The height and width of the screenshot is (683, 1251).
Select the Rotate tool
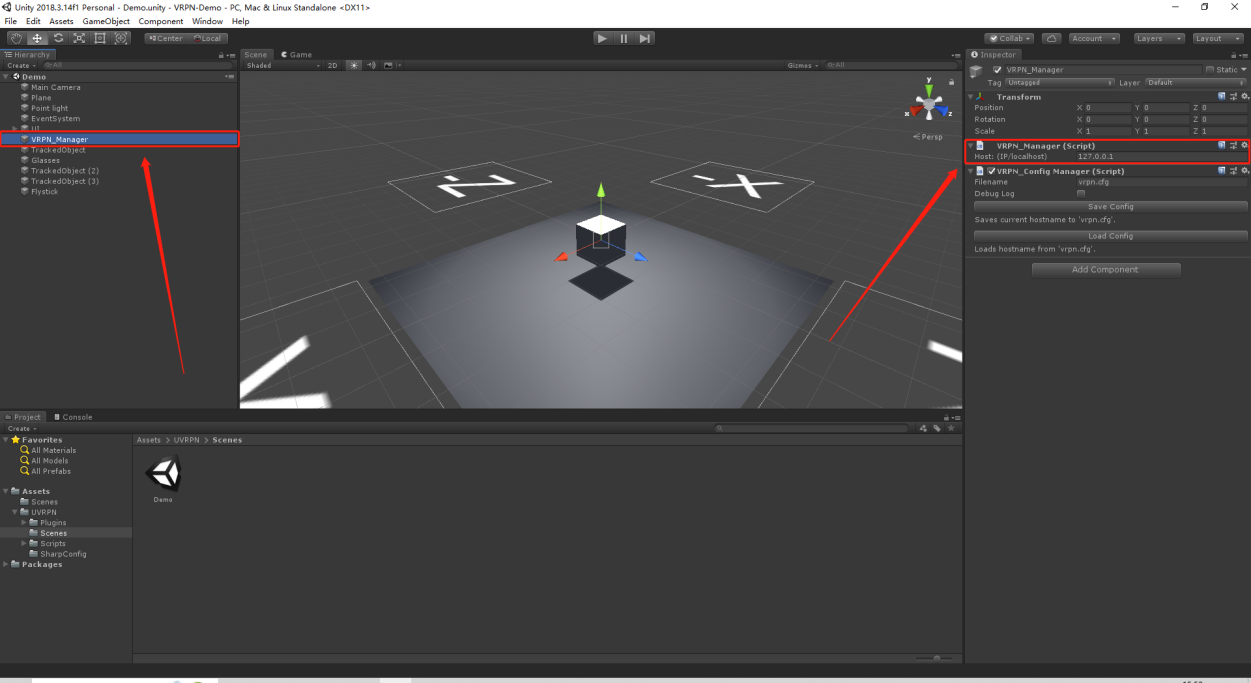coord(58,38)
